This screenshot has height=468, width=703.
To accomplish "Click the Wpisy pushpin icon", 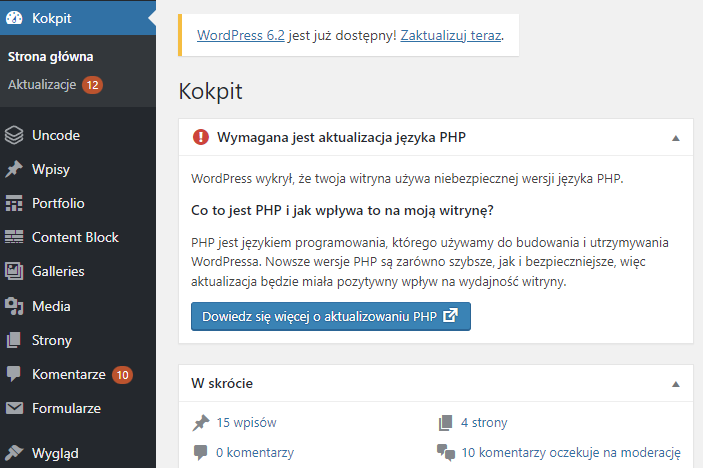I will (x=14, y=169).
